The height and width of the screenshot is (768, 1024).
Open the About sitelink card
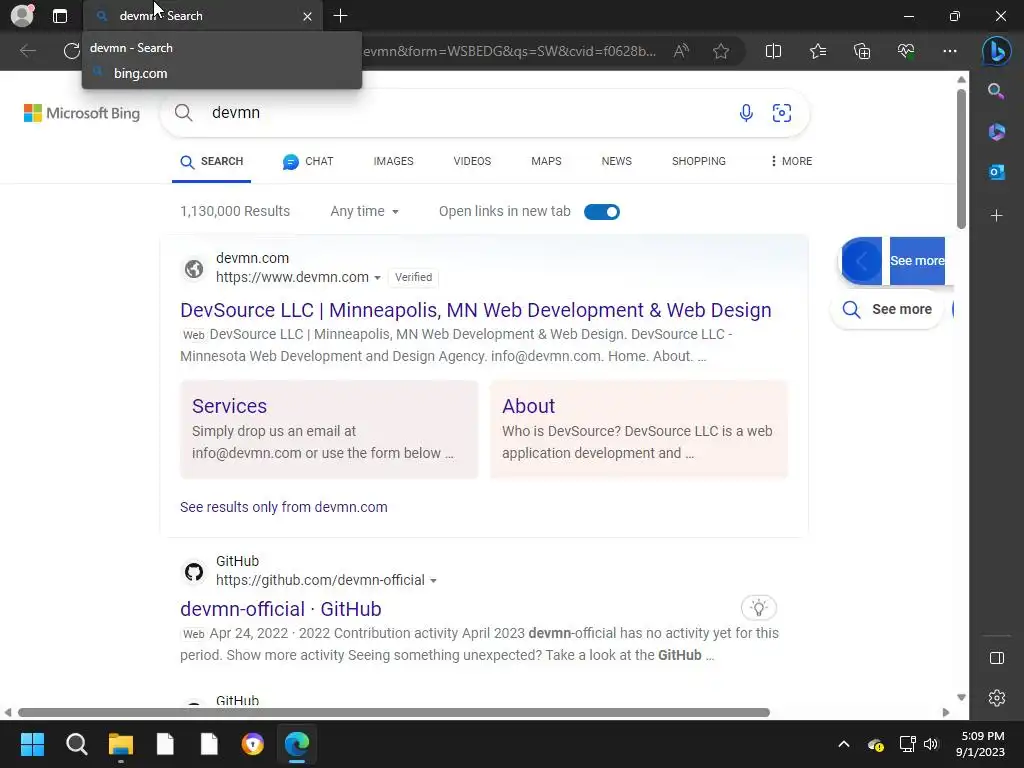click(x=639, y=429)
